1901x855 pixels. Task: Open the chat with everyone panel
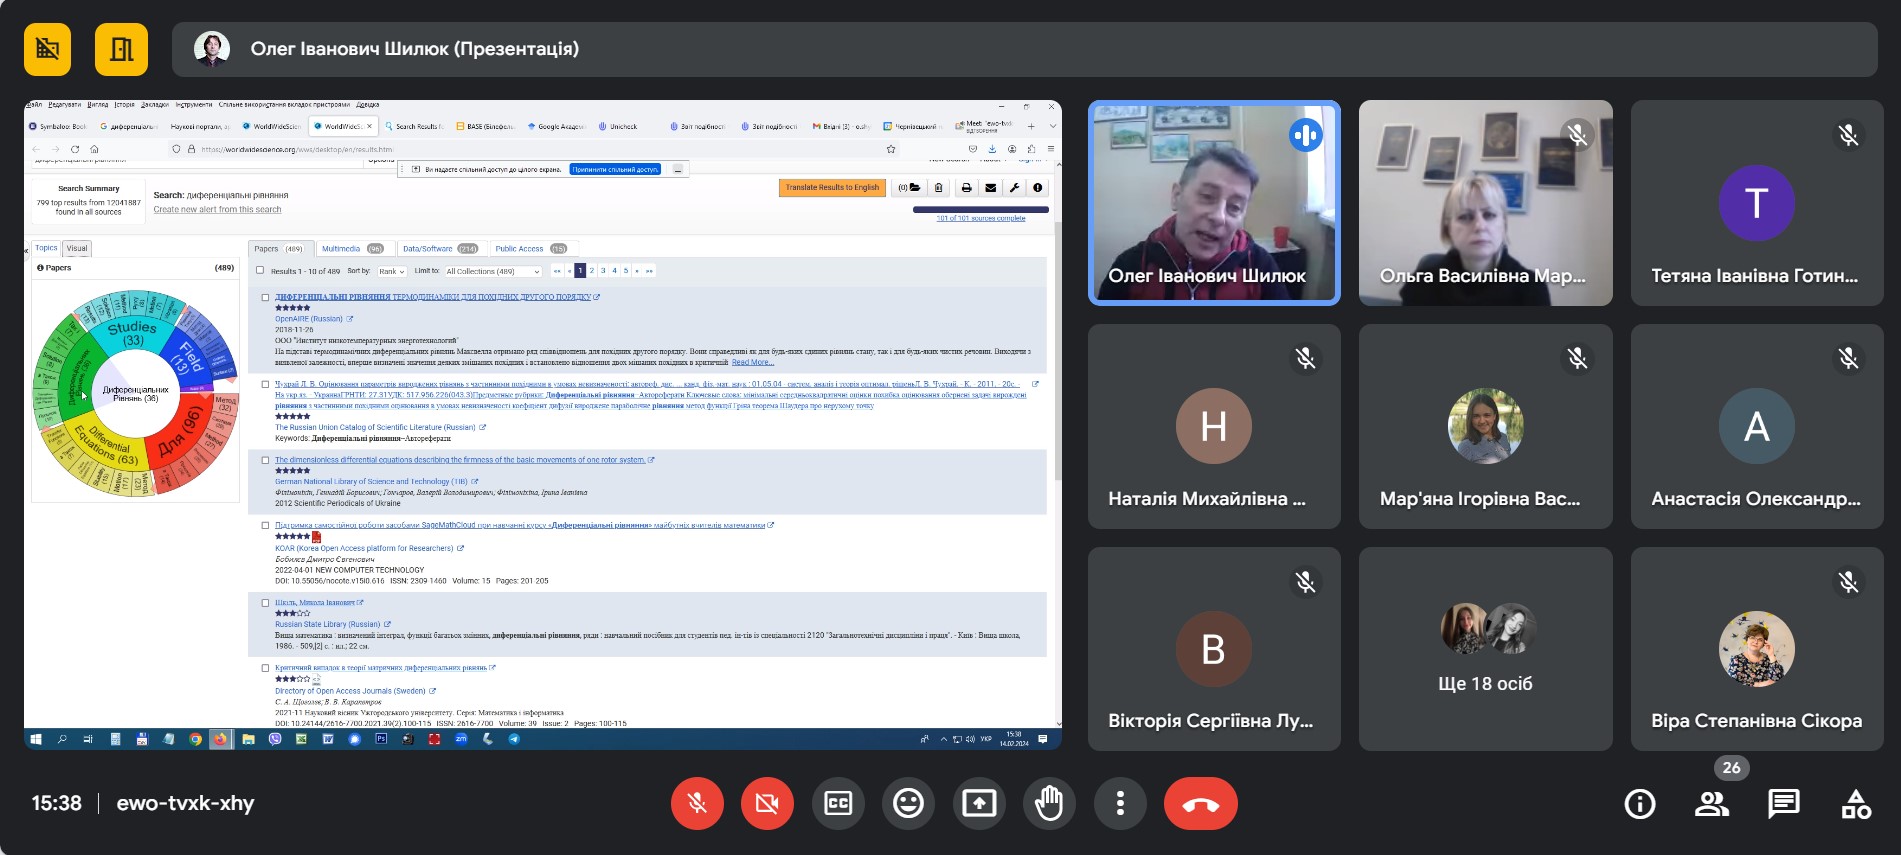click(1783, 803)
